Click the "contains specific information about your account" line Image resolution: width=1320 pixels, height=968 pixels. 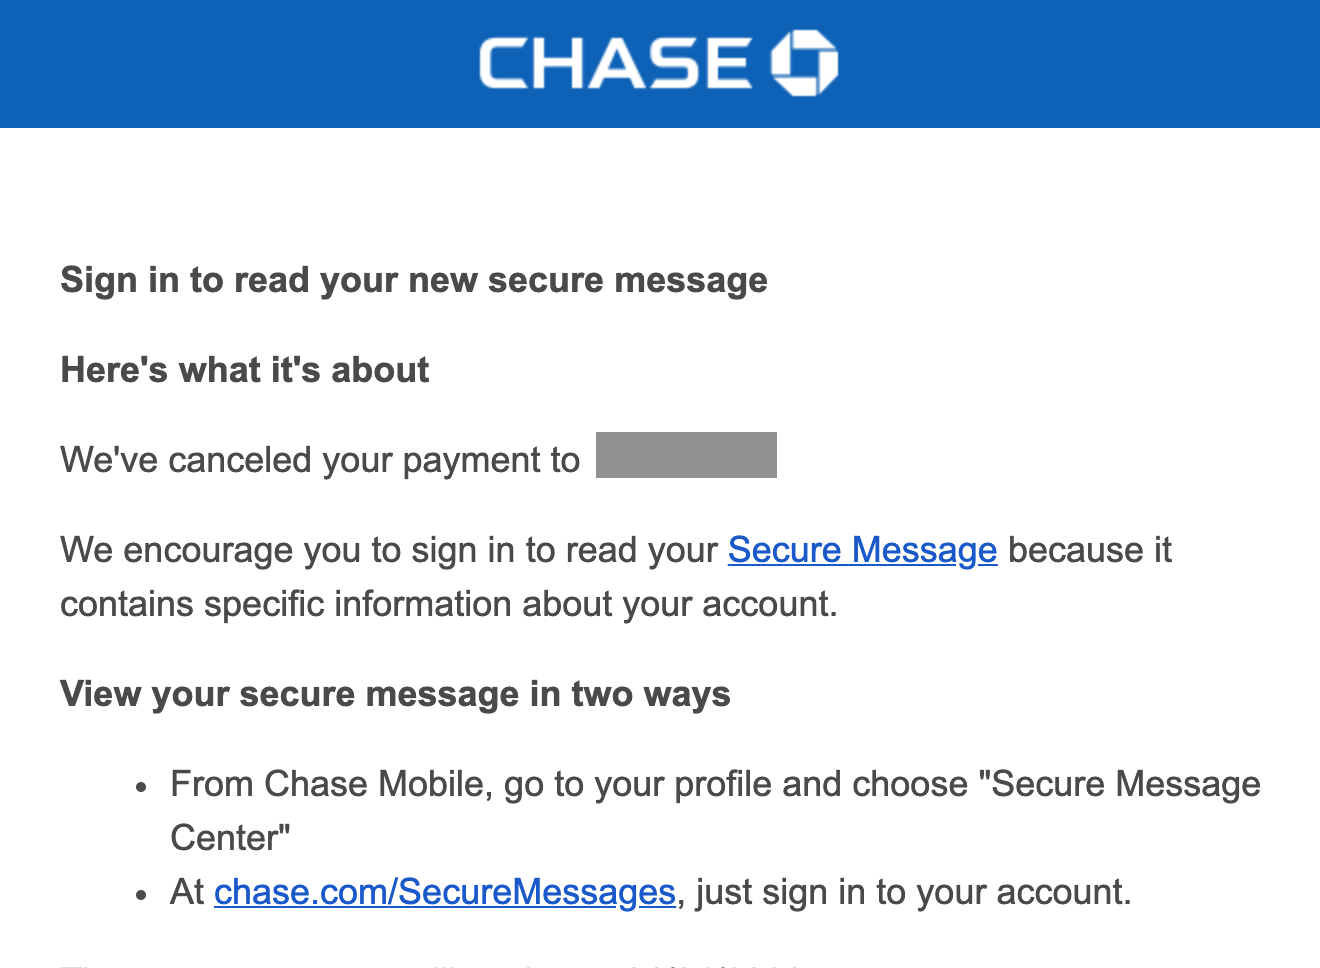[449, 604]
